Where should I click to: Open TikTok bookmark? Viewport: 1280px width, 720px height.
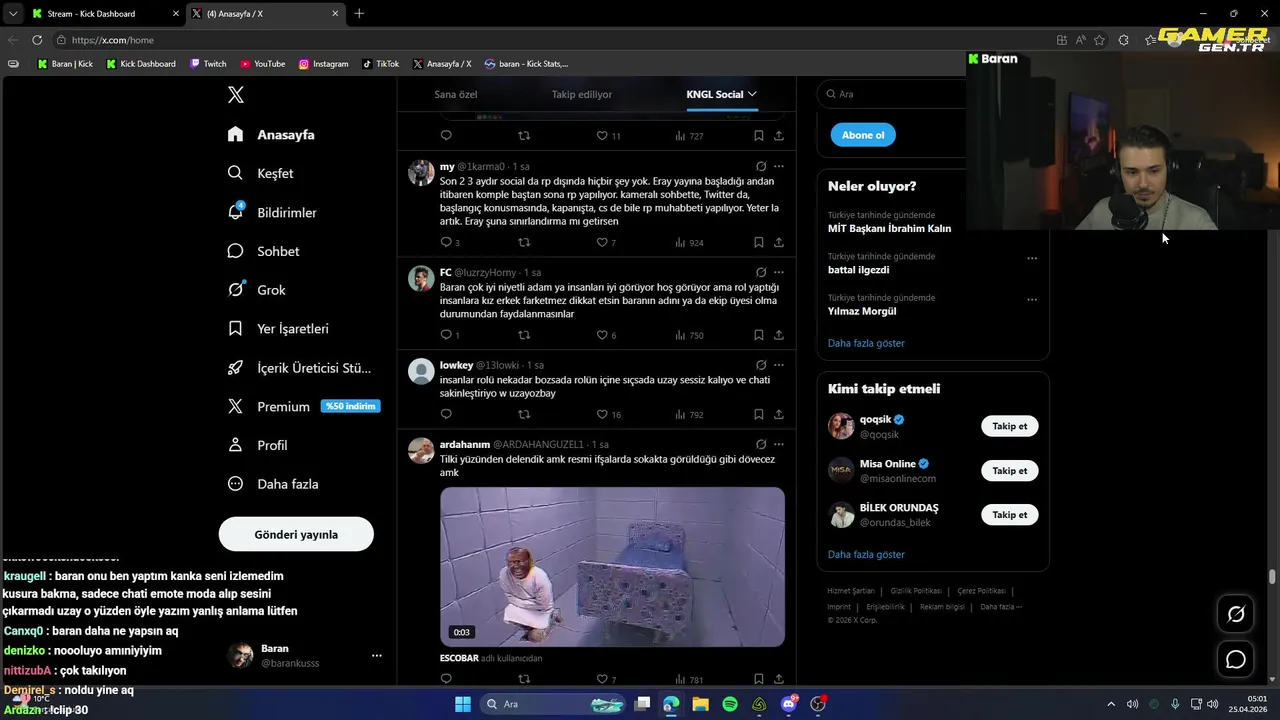point(380,64)
